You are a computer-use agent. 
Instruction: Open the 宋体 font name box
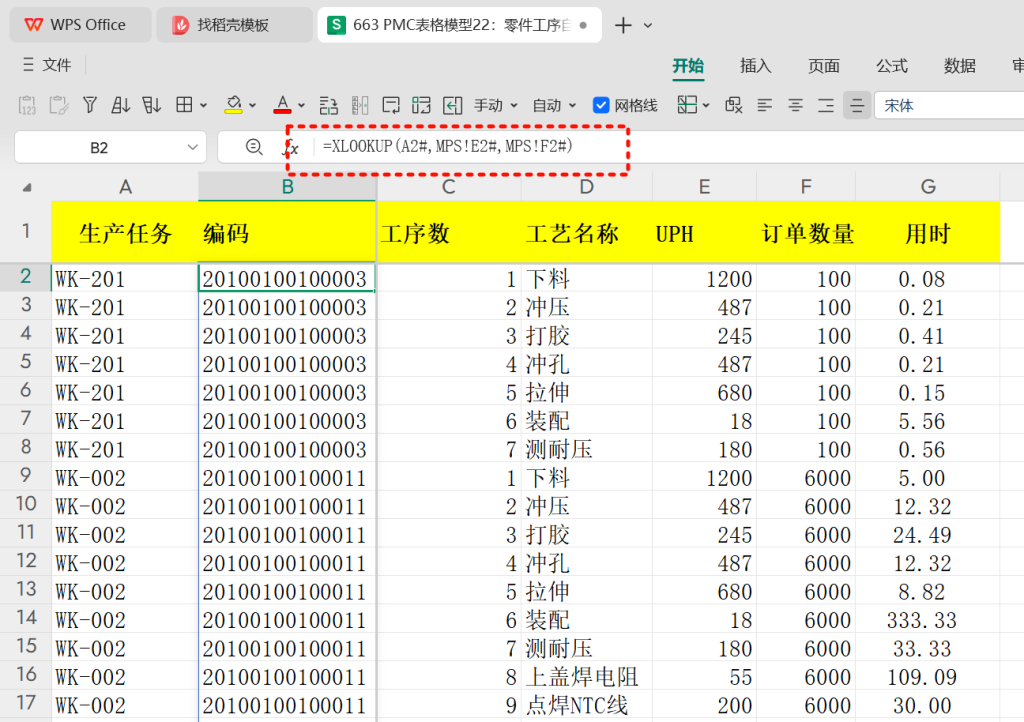click(949, 105)
